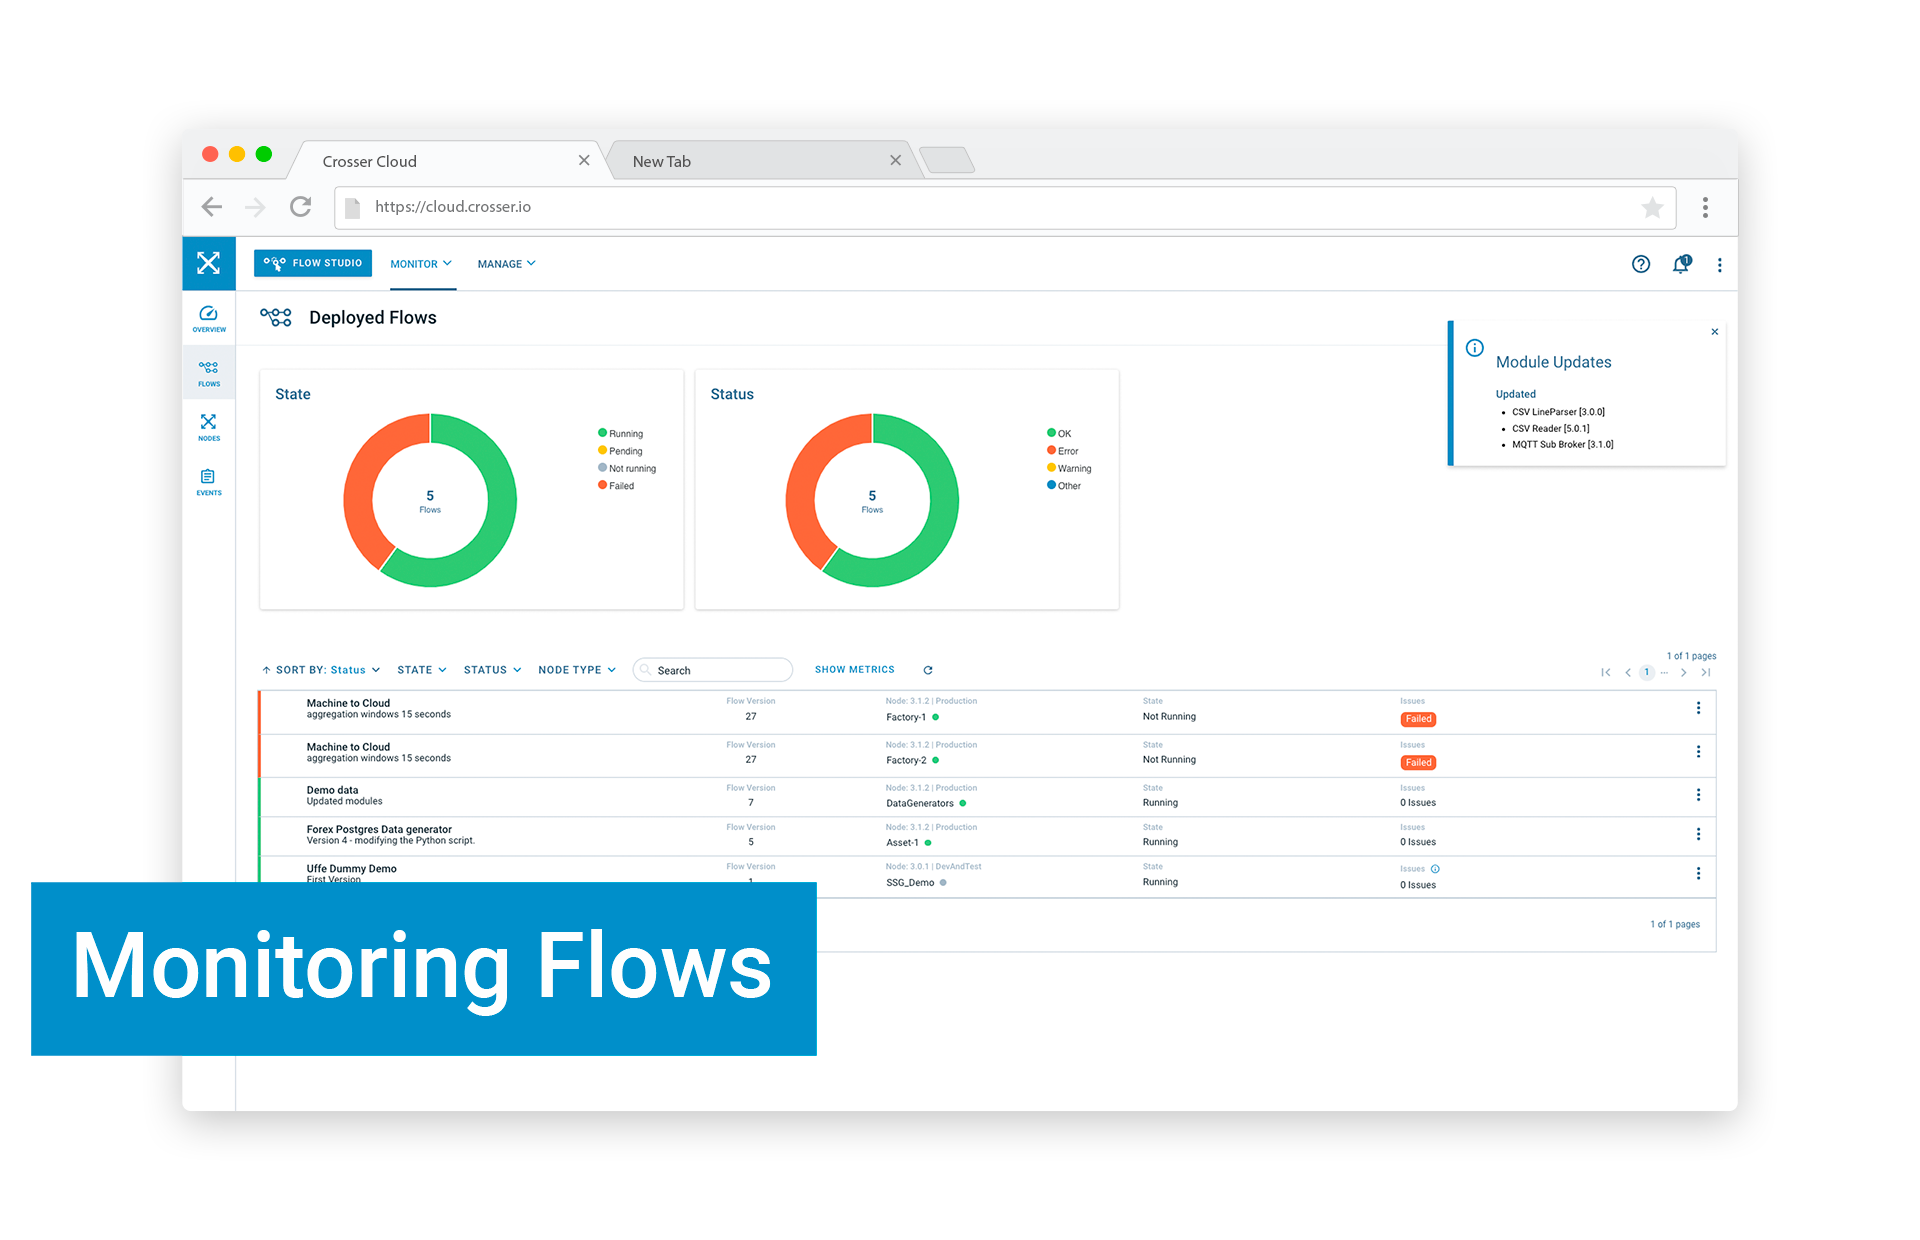The height and width of the screenshot is (1240, 1920).
Task: Open the Forex Postgres Data generator flow
Action: click(988, 836)
